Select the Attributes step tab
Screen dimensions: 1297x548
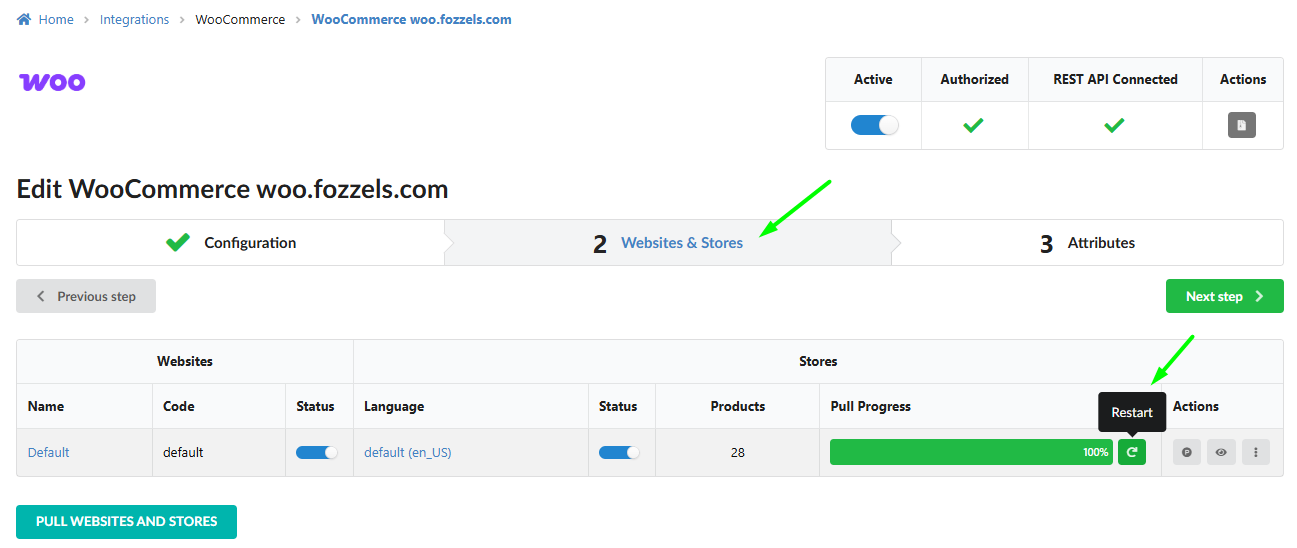pos(1087,242)
